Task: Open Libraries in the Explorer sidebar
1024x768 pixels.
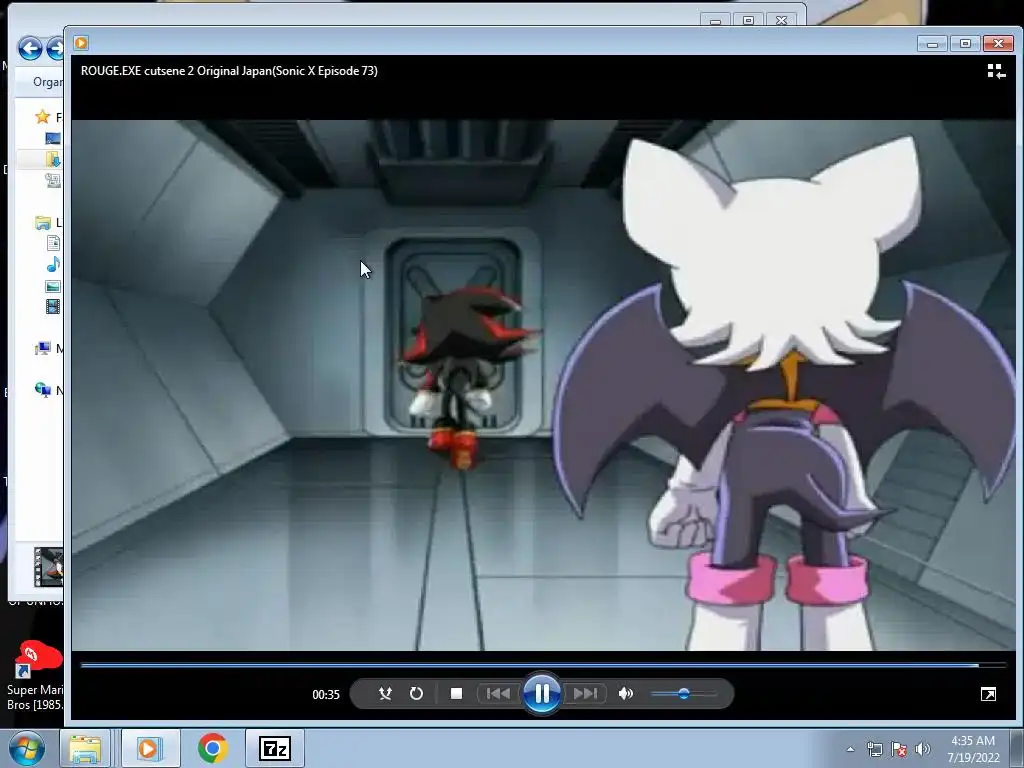Action: [x=49, y=223]
